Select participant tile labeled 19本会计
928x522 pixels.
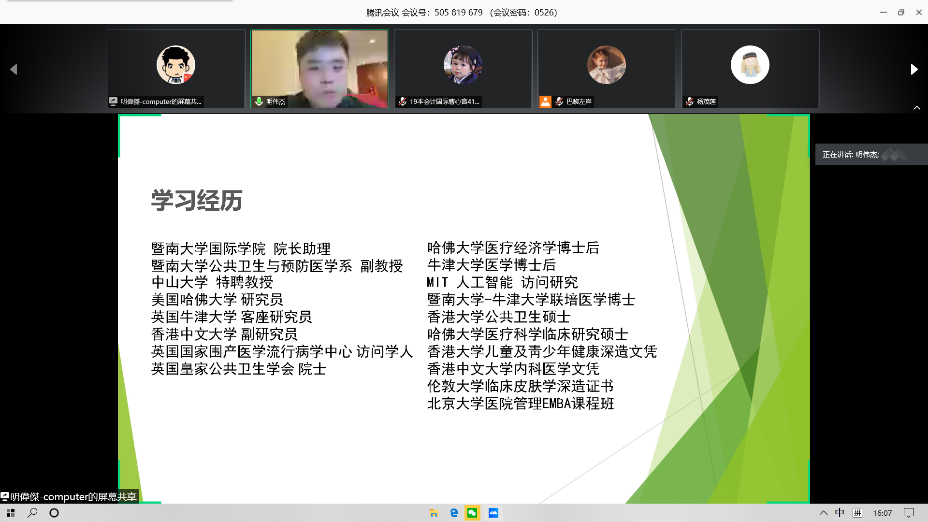click(x=462, y=68)
